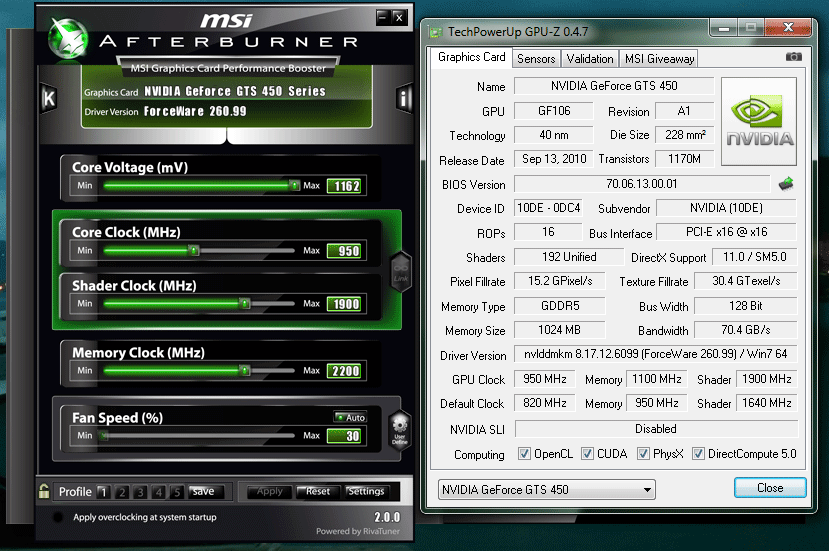Click the Kombustor K button

pos(48,98)
